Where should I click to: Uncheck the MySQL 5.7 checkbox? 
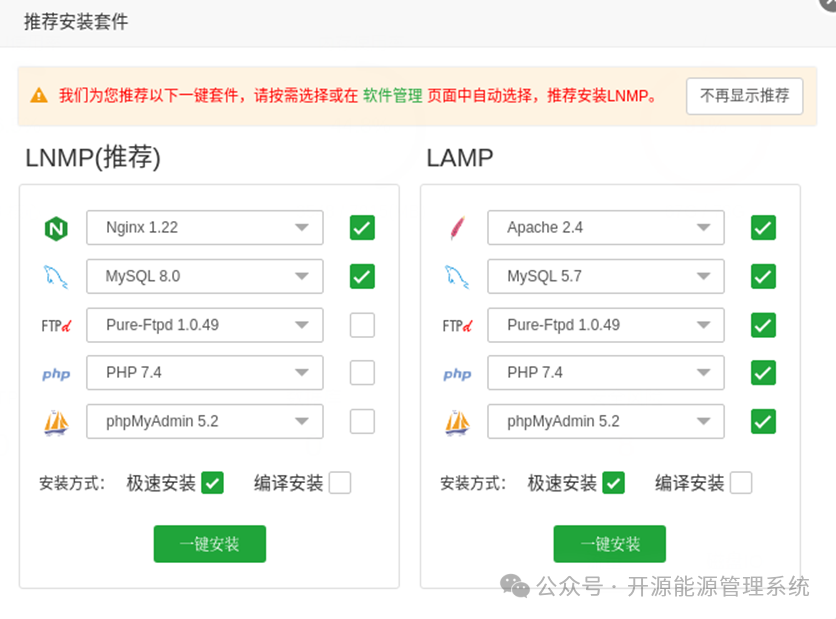pyautogui.click(x=763, y=276)
